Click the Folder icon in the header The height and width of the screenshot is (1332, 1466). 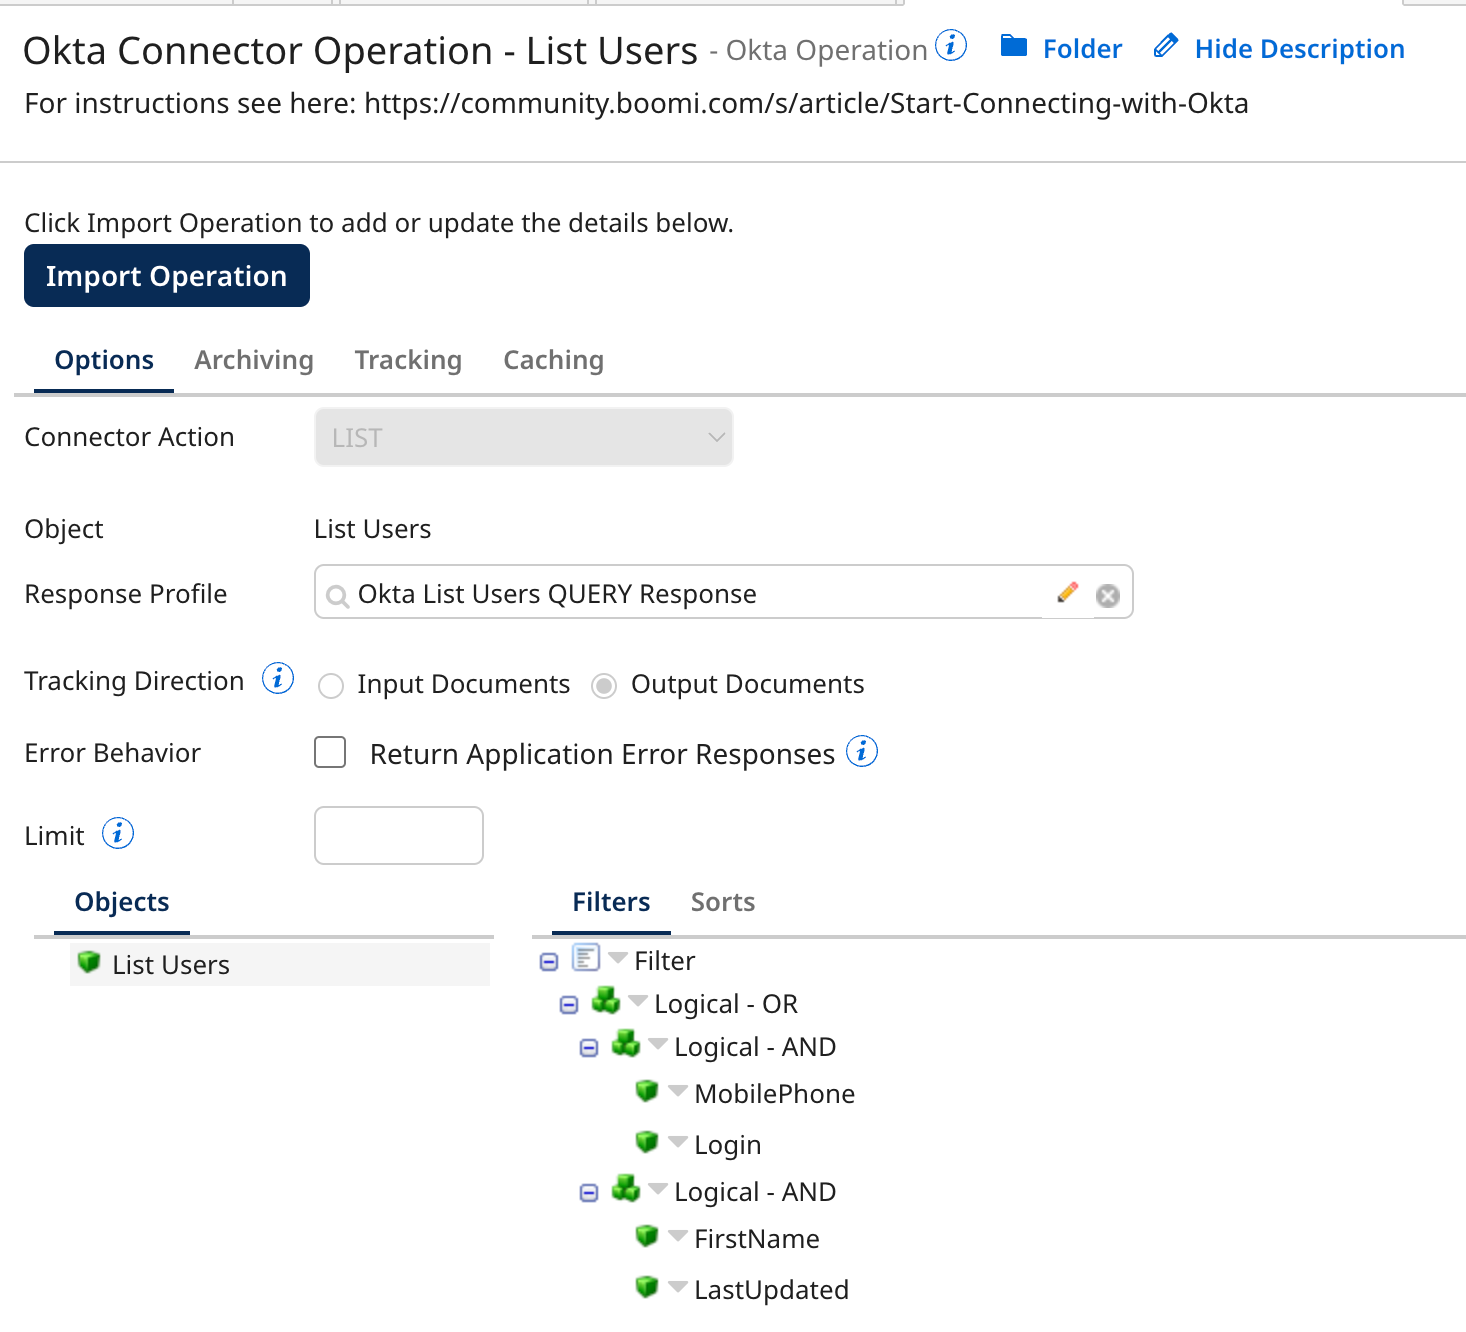[x=1014, y=46]
